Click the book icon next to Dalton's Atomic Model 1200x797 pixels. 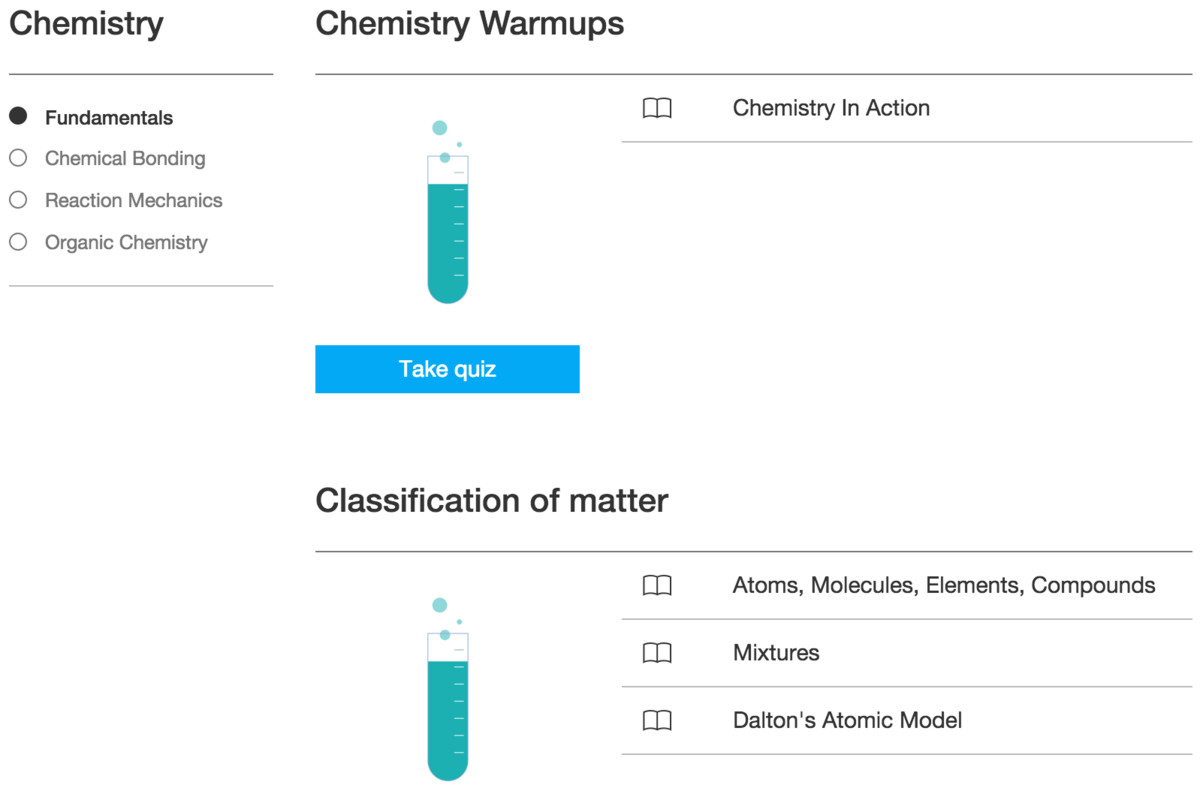(x=657, y=720)
